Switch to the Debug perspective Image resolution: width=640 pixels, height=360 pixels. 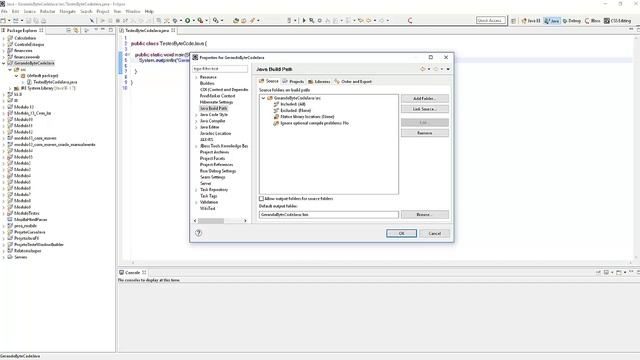571,21
